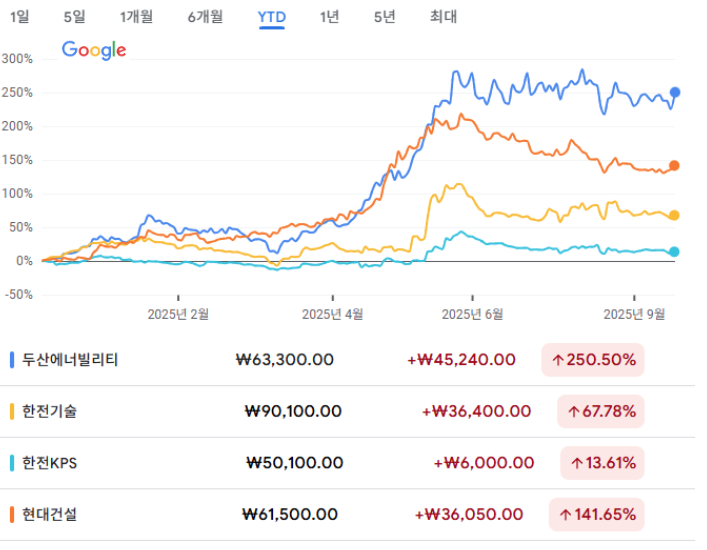707x550 pixels.
Task: Click yellow endpoint dot of 한전기술 line
Action: (x=674, y=215)
